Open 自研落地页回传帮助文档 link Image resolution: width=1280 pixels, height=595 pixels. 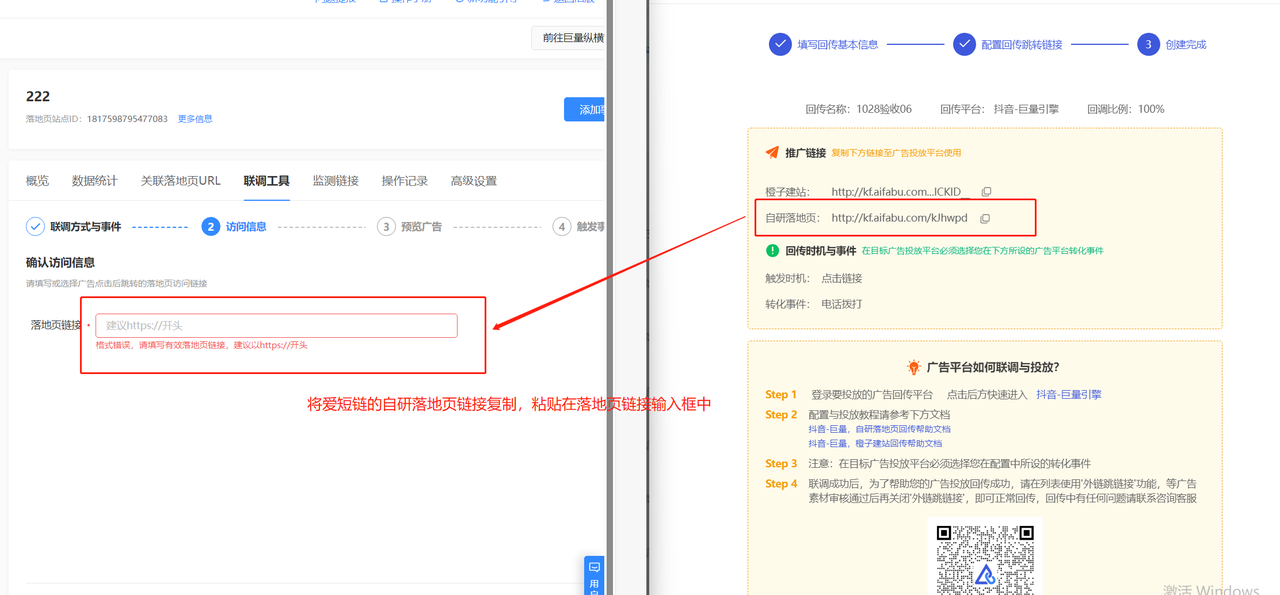879,429
